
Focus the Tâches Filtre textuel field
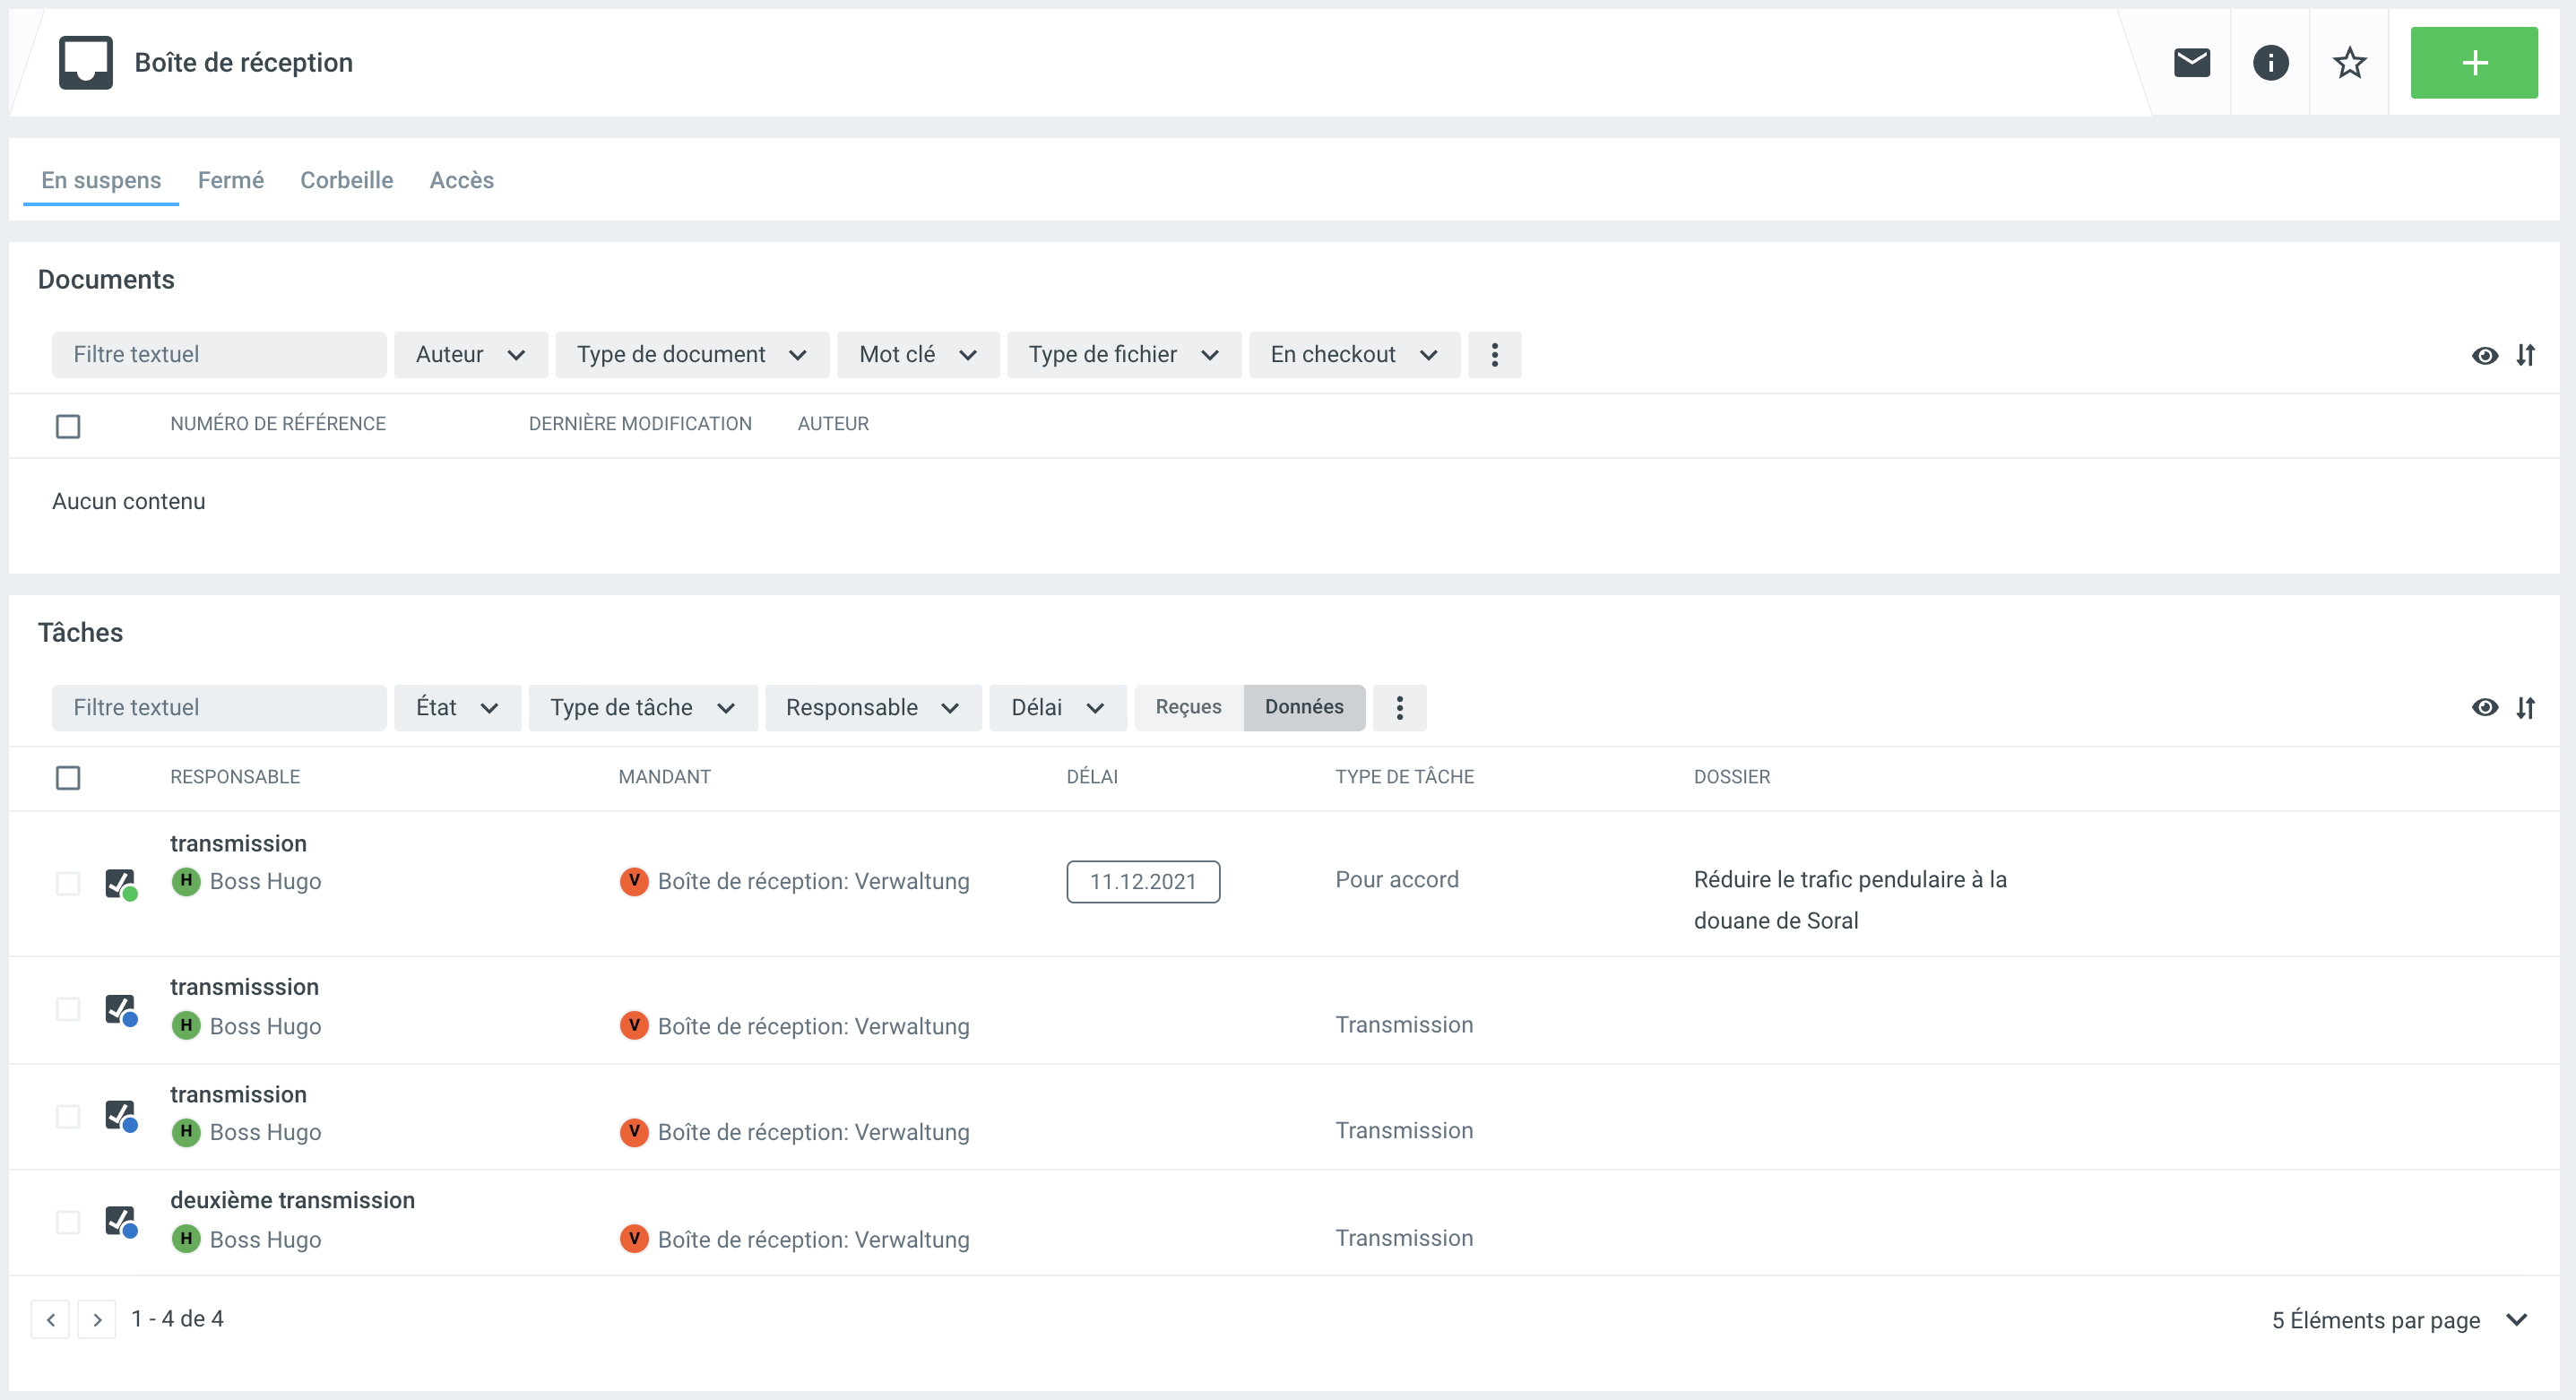point(218,708)
